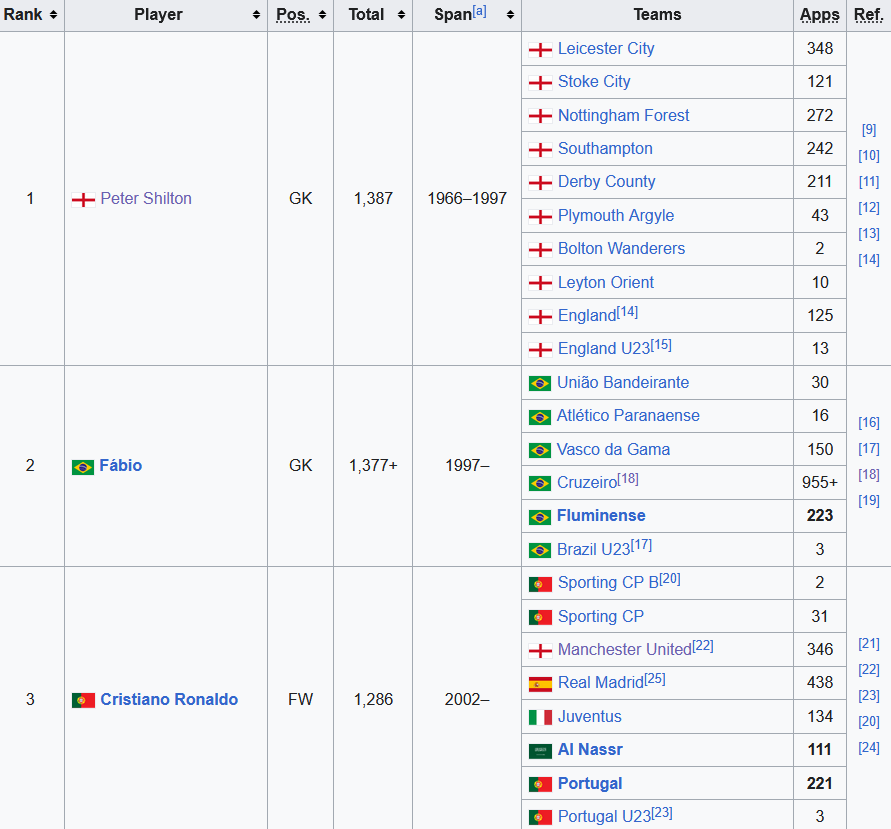Follow the Leicester City team link
The image size is (891, 829).
pyautogui.click(x=606, y=49)
